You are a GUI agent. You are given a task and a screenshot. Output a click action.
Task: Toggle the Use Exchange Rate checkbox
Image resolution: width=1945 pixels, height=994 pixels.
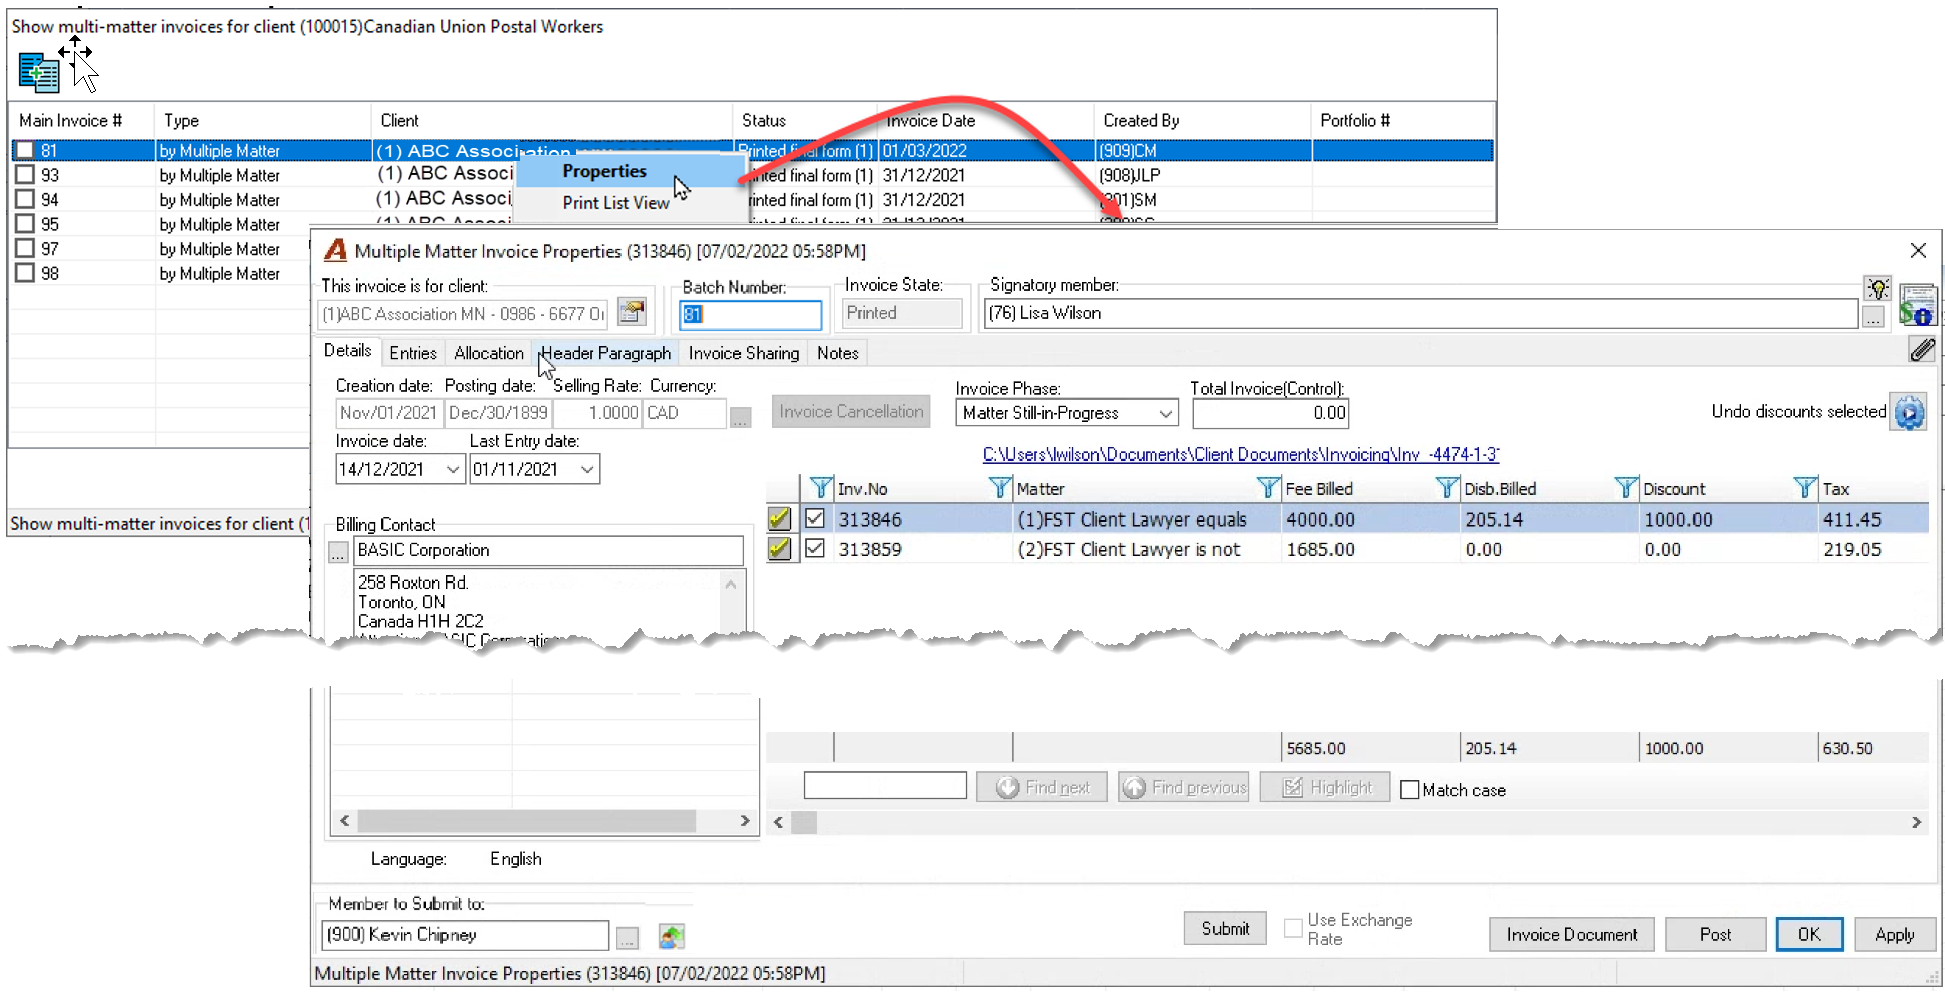(x=1293, y=928)
